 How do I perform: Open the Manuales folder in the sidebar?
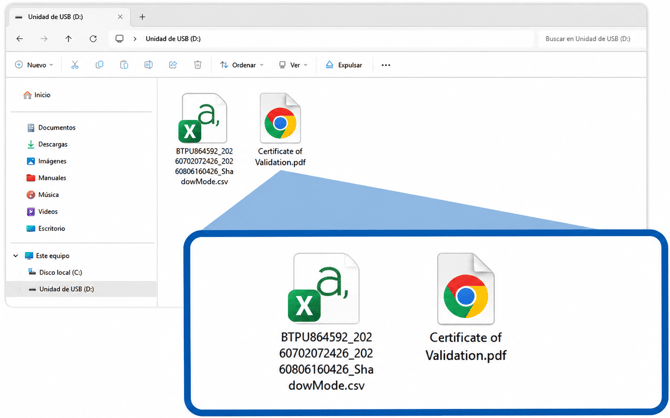point(47,178)
